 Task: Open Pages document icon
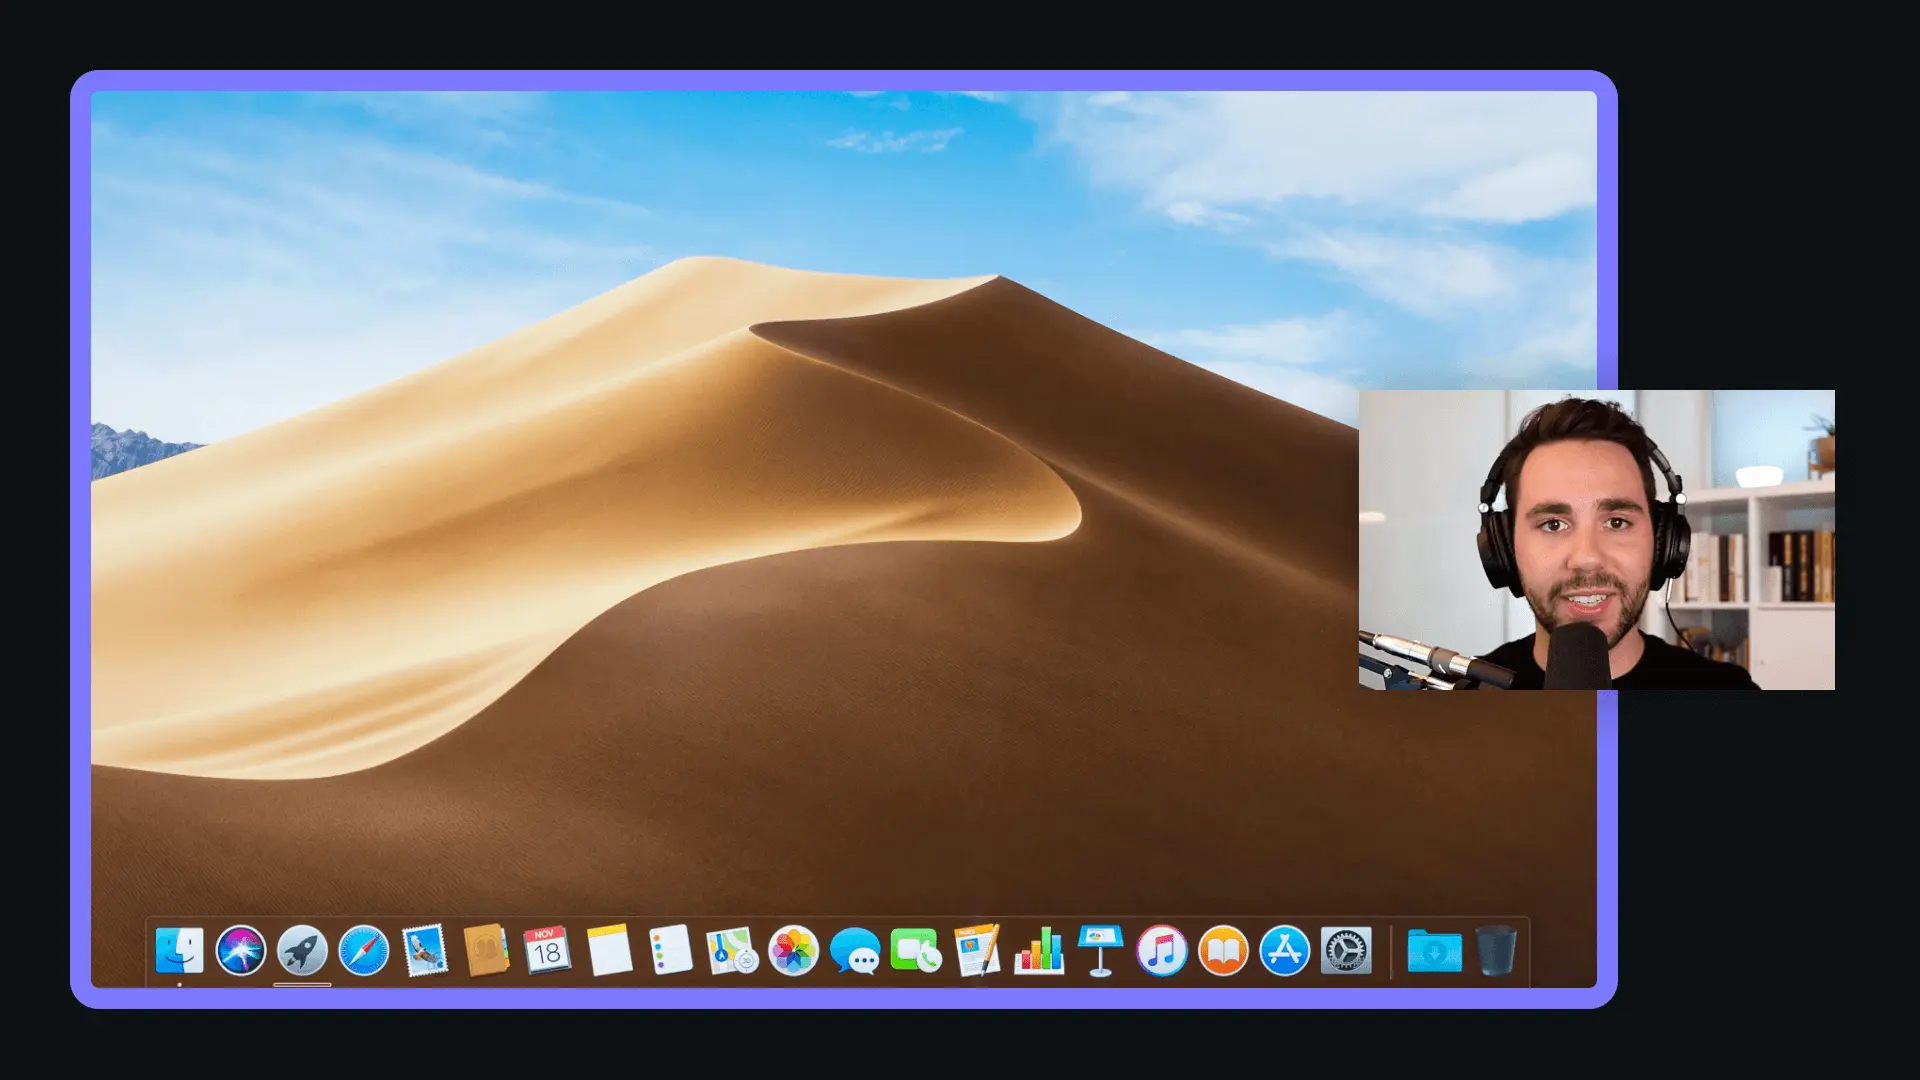coord(978,950)
